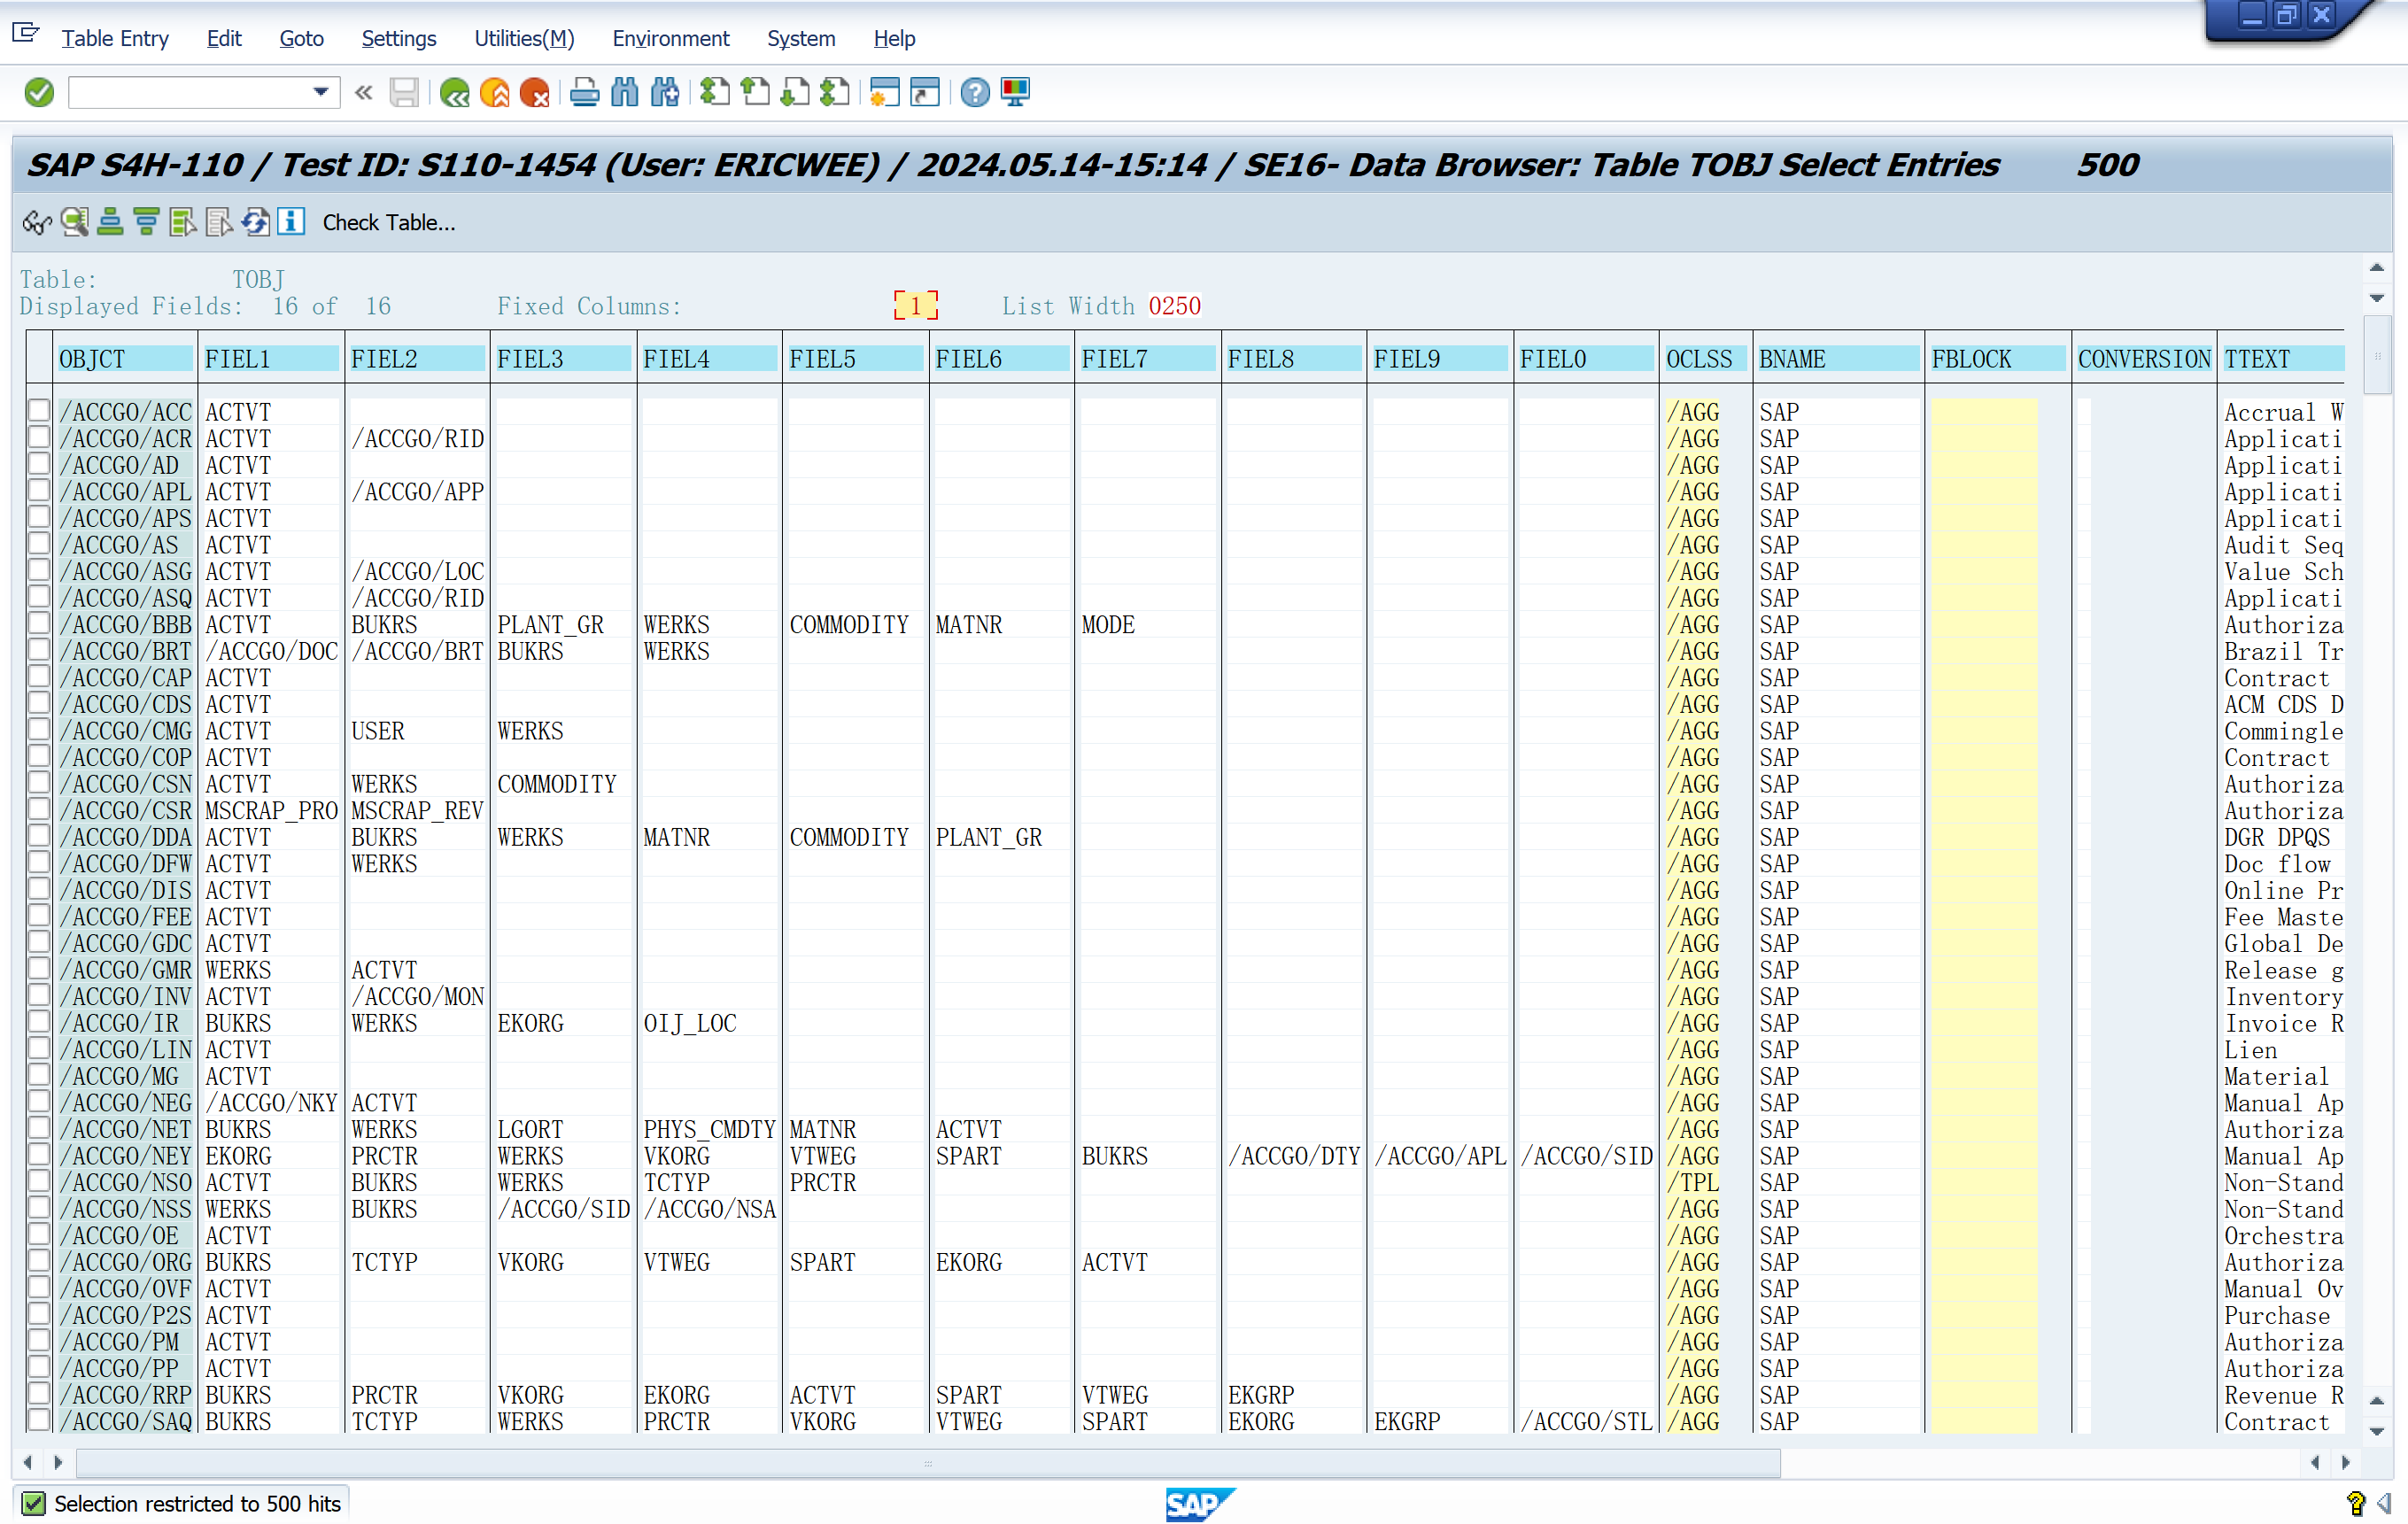Image resolution: width=2408 pixels, height=1524 pixels.
Task: Click the horizontal scrollbar track at bottom
Action: 2040,1463
